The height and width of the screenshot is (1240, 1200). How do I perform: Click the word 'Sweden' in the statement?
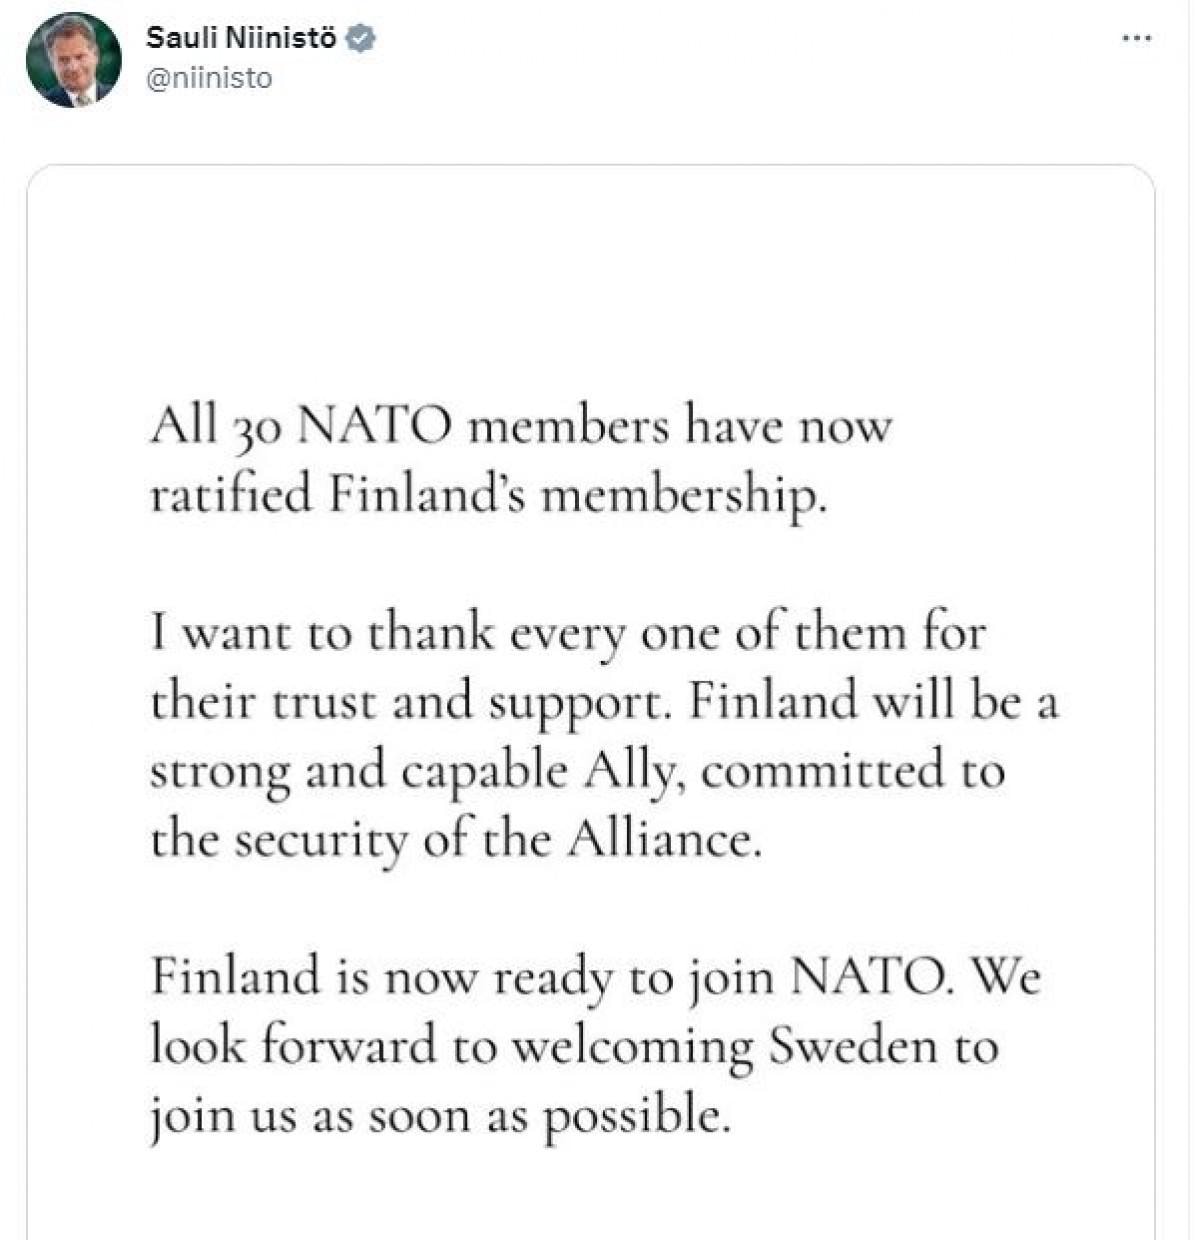point(853,1046)
